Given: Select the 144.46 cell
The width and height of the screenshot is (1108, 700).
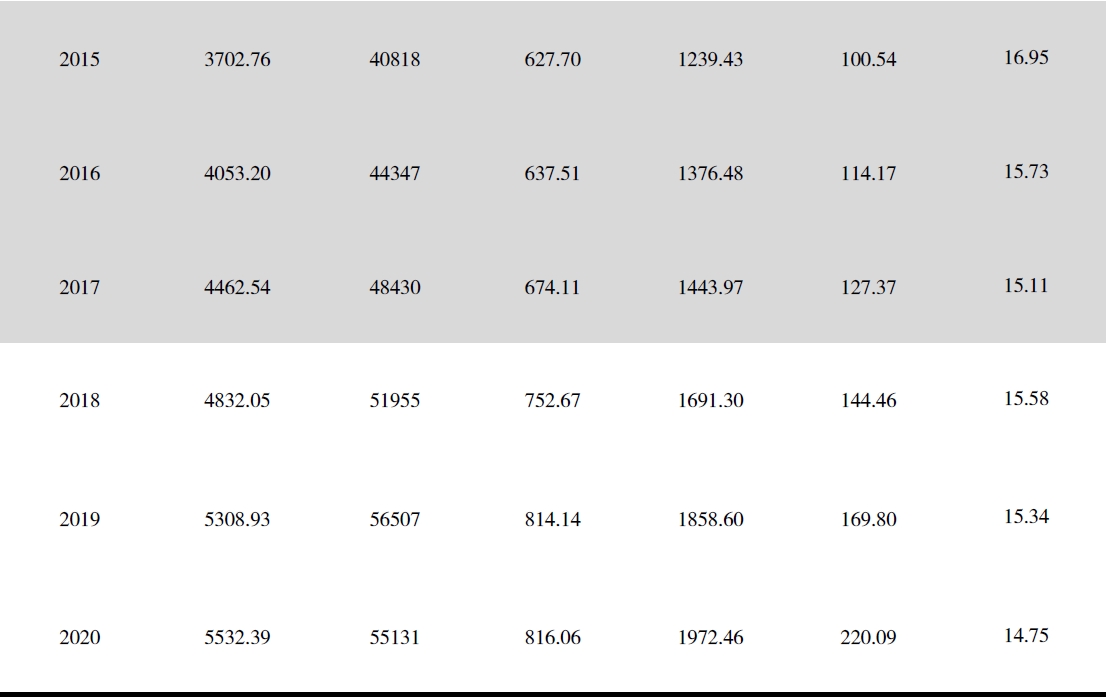Looking at the screenshot, I should pos(868,401).
